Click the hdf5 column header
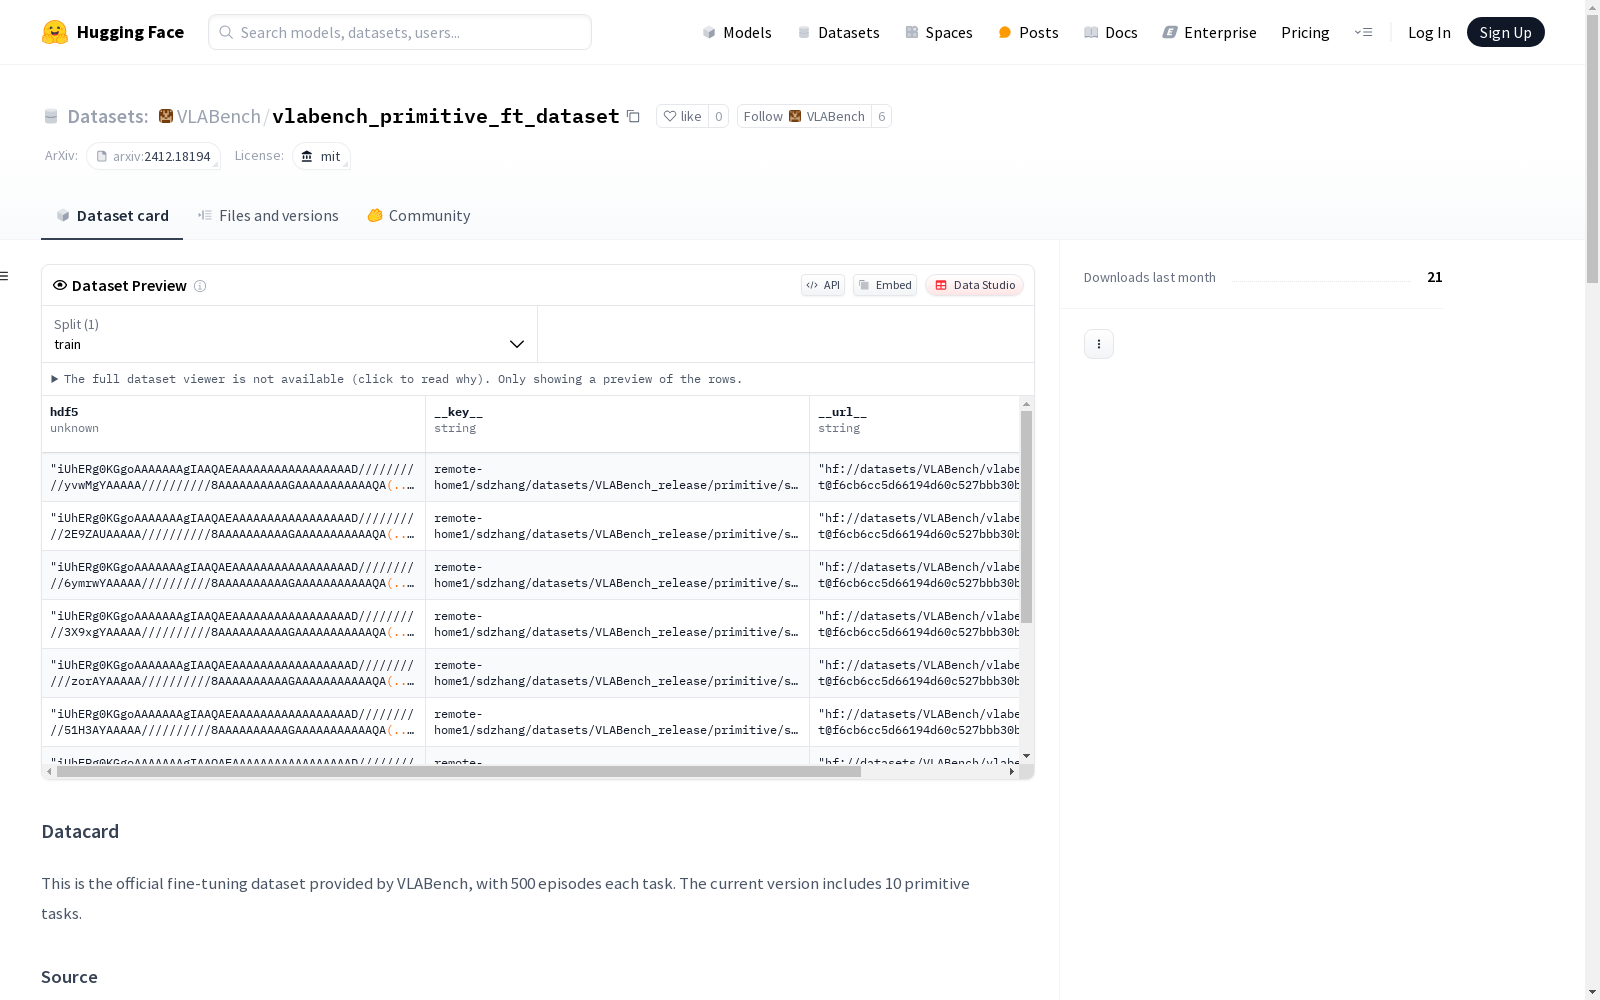 (233, 424)
